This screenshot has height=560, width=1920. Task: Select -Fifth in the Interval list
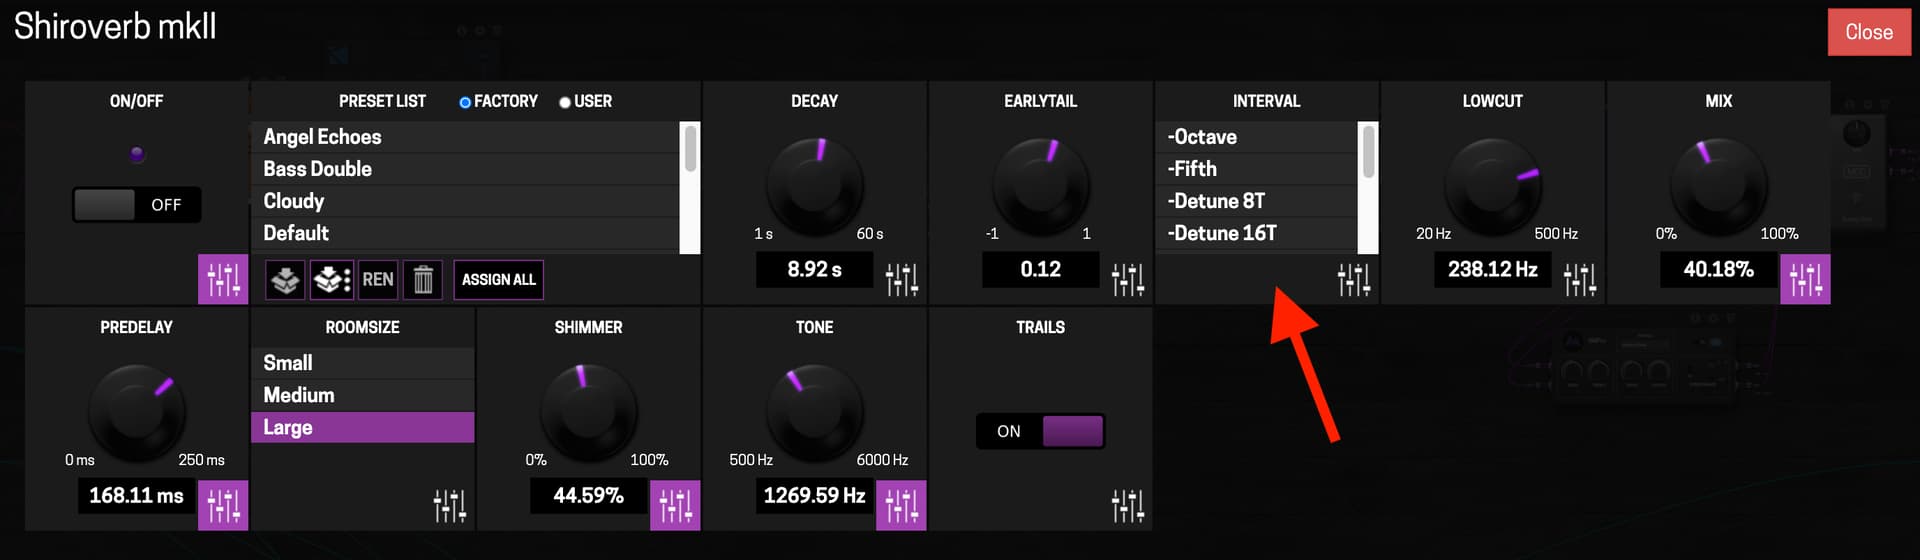click(1192, 169)
